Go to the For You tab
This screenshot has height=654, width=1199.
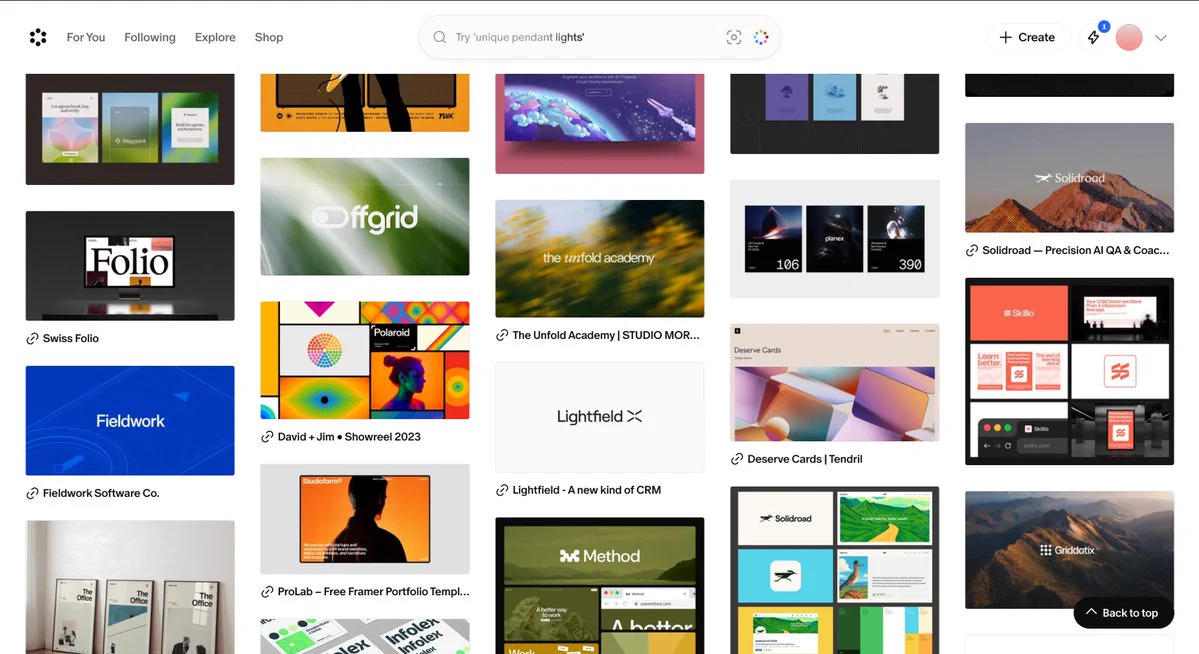(86, 37)
